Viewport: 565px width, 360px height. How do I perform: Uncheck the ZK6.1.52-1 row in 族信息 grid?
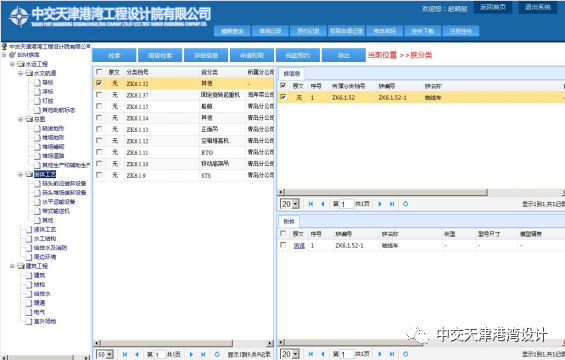(283, 97)
